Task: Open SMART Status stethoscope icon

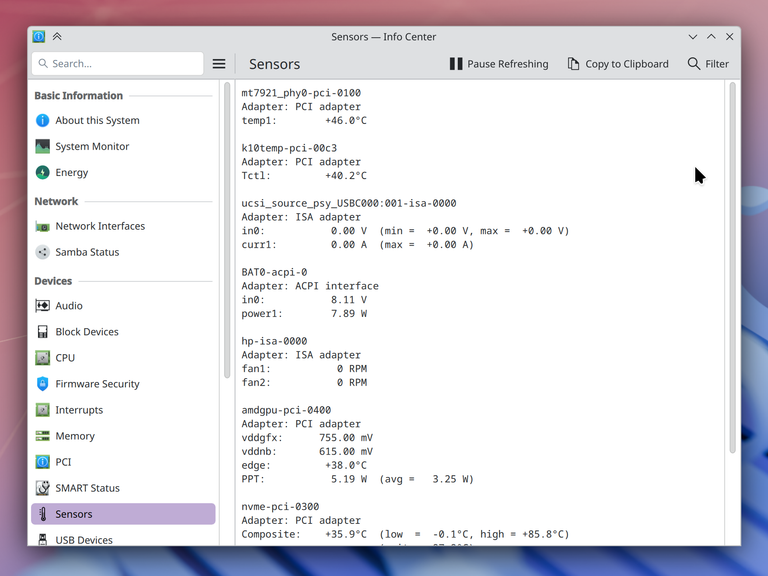Action: [x=43, y=488]
